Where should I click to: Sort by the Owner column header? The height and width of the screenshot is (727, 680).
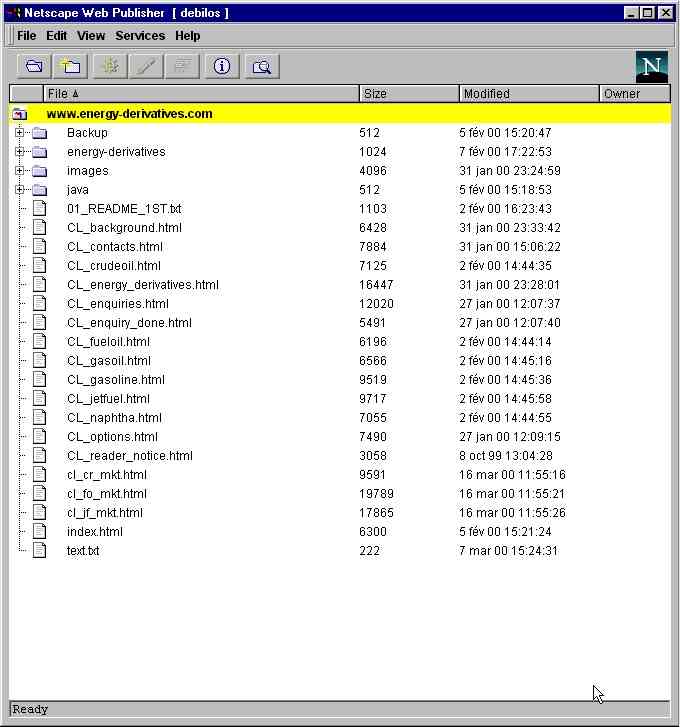coord(635,94)
